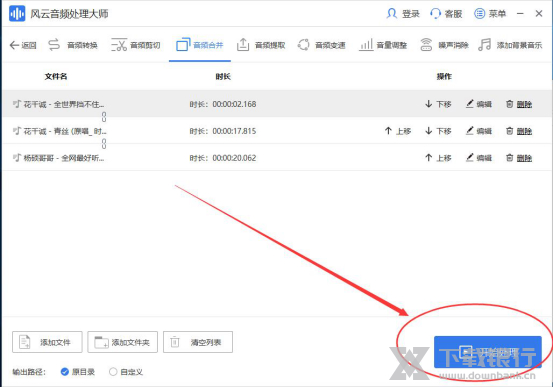Switch to 噪声消除 tab
The width and height of the screenshot is (554, 388).
[x=444, y=45]
